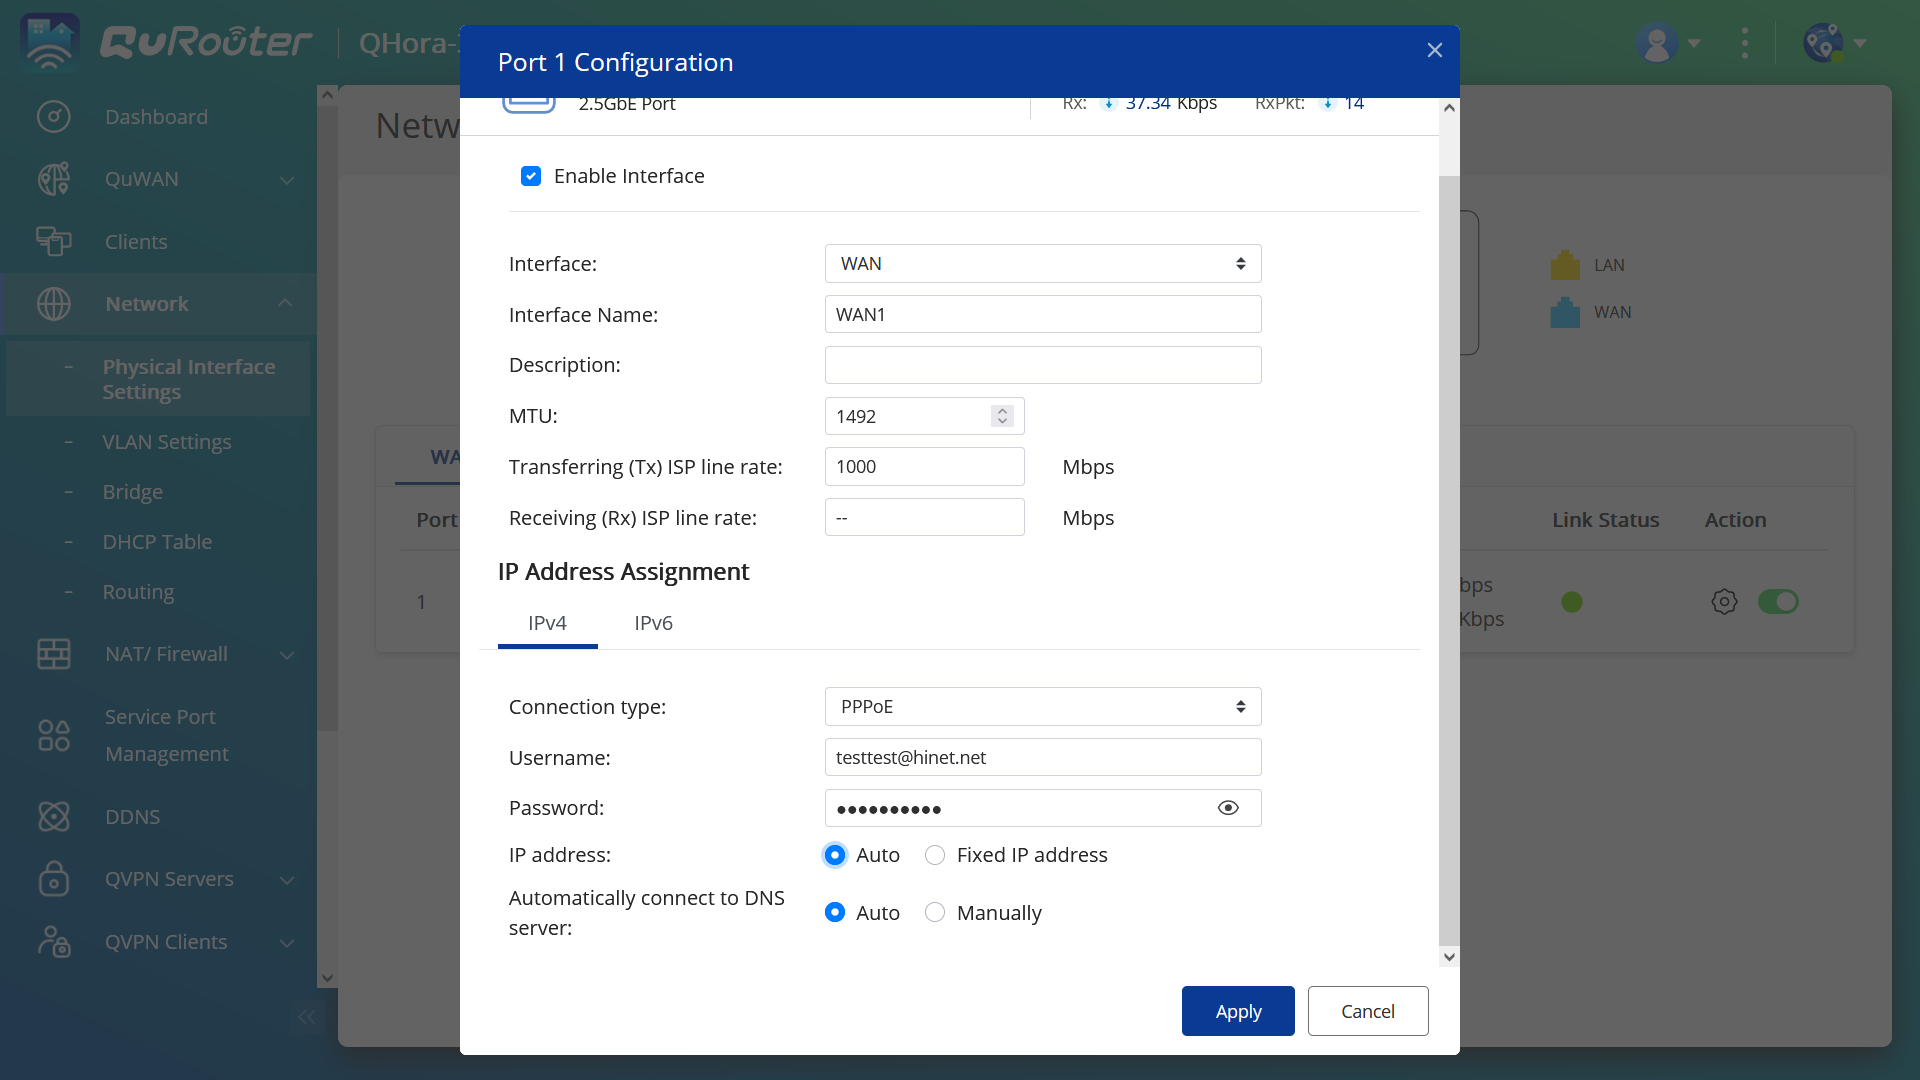Toggle the Port 1 enable/disable switch
This screenshot has height=1080, width=1920.
(1778, 601)
